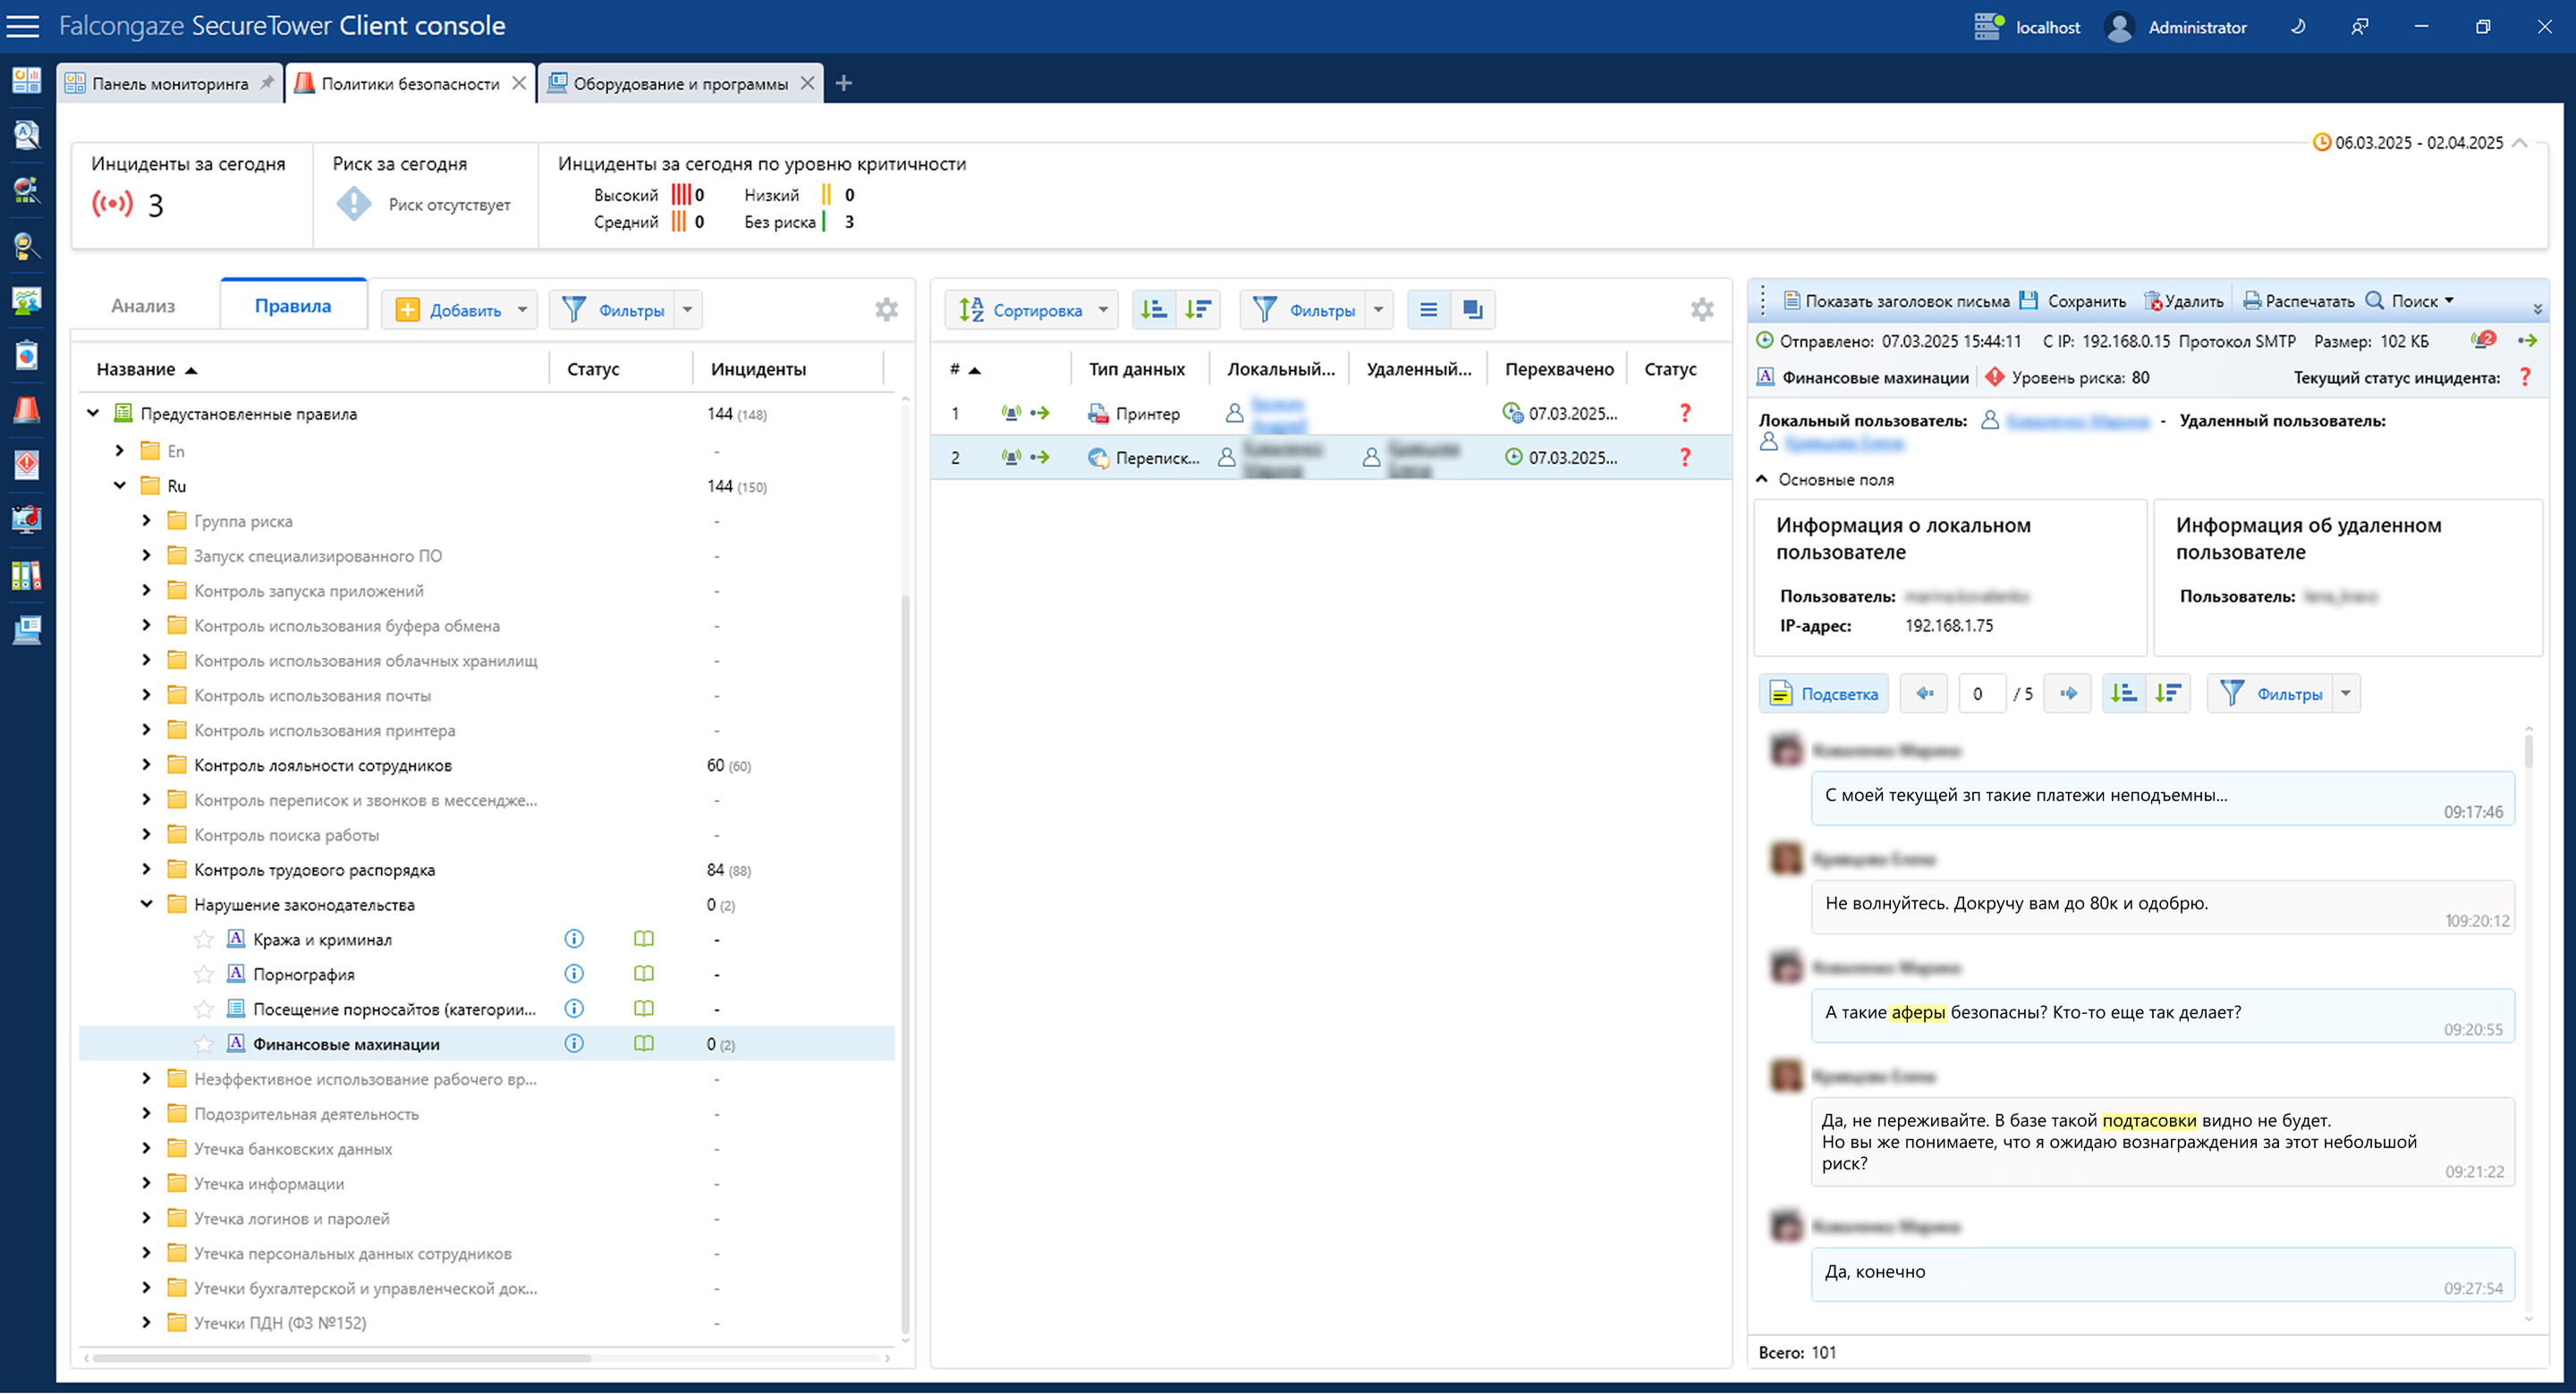
Task: Click info icon for Финансовые махинации
Action: point(574,1044)
